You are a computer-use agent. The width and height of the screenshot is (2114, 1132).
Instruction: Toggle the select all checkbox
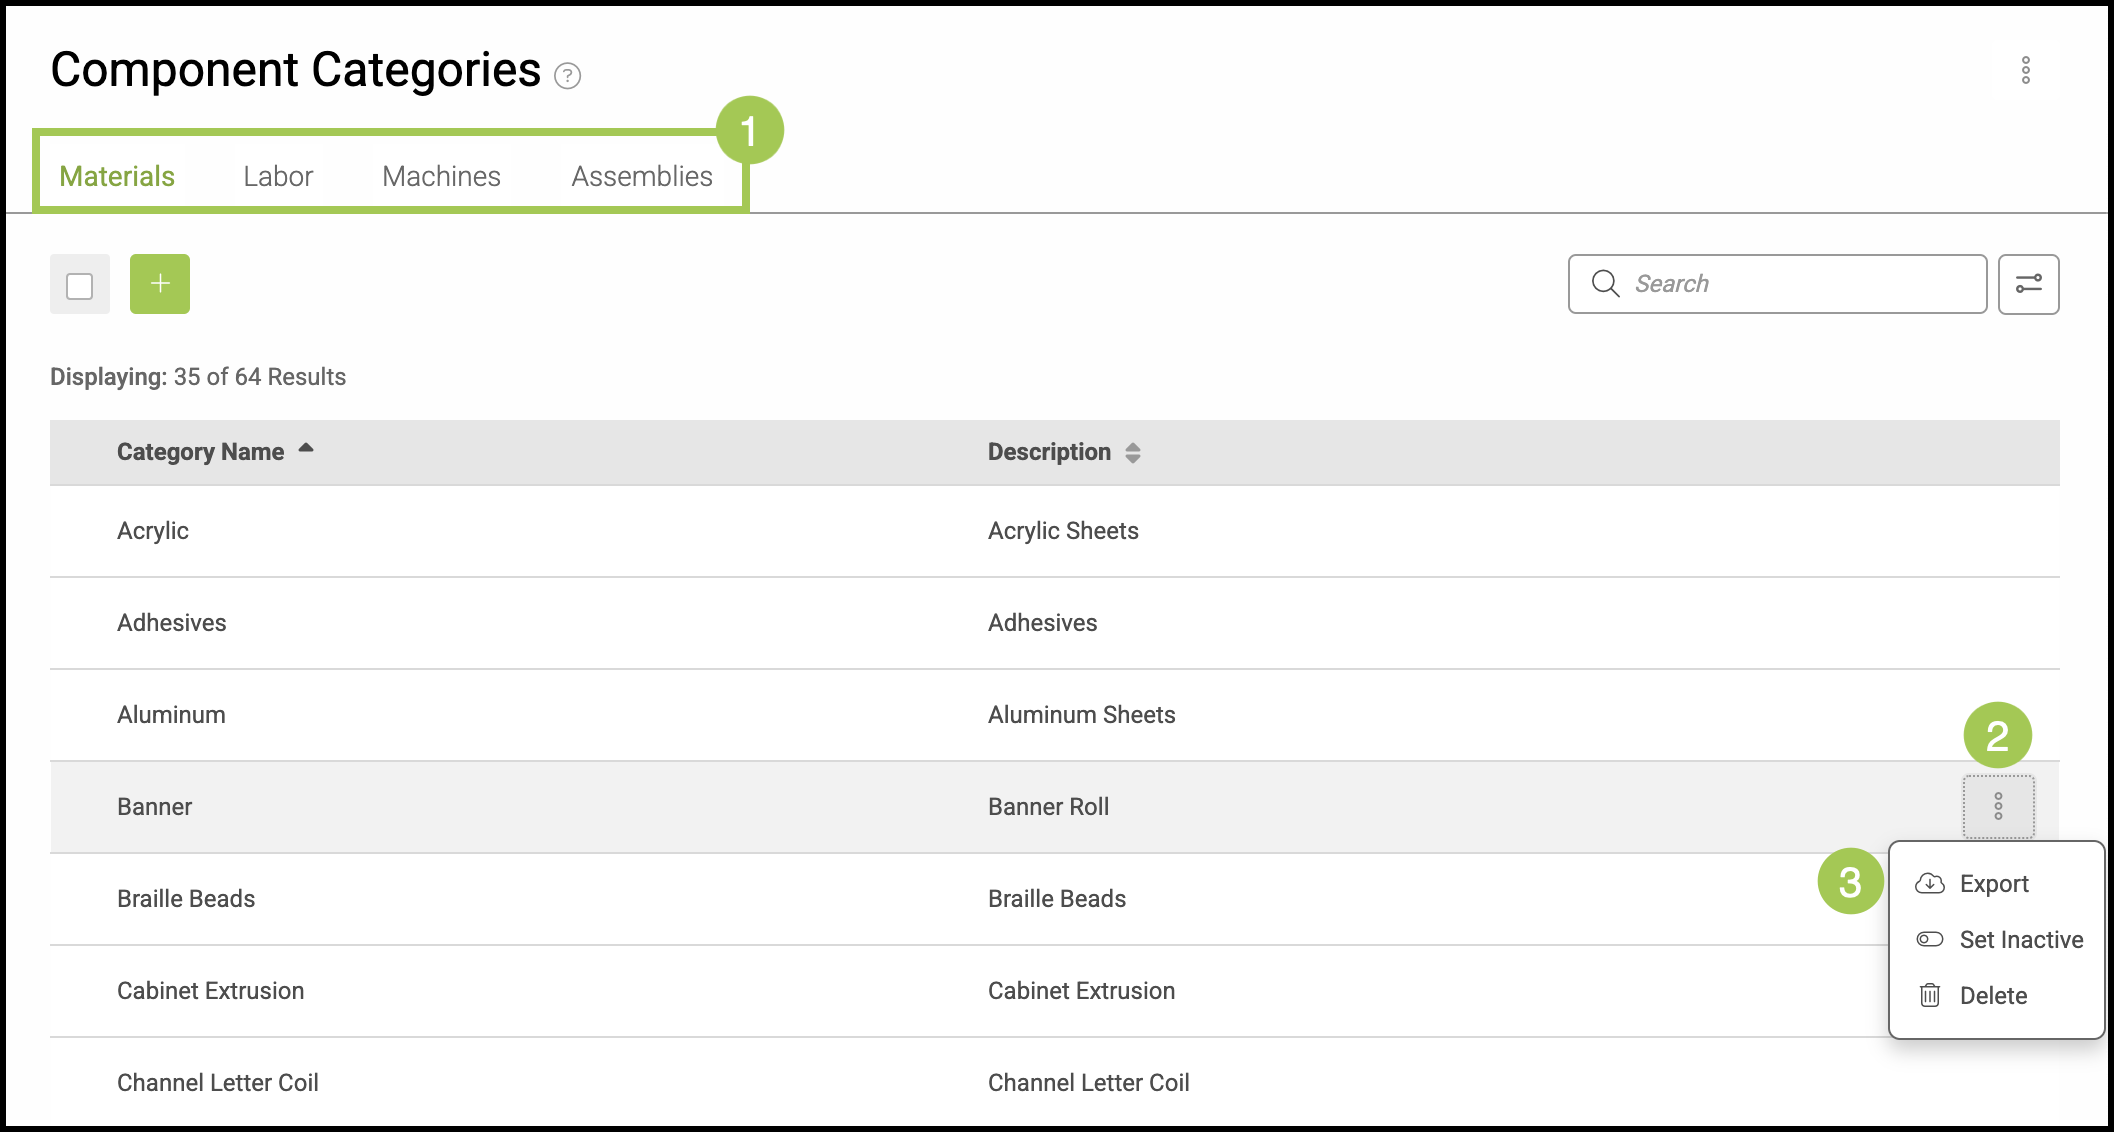[80, 286]
